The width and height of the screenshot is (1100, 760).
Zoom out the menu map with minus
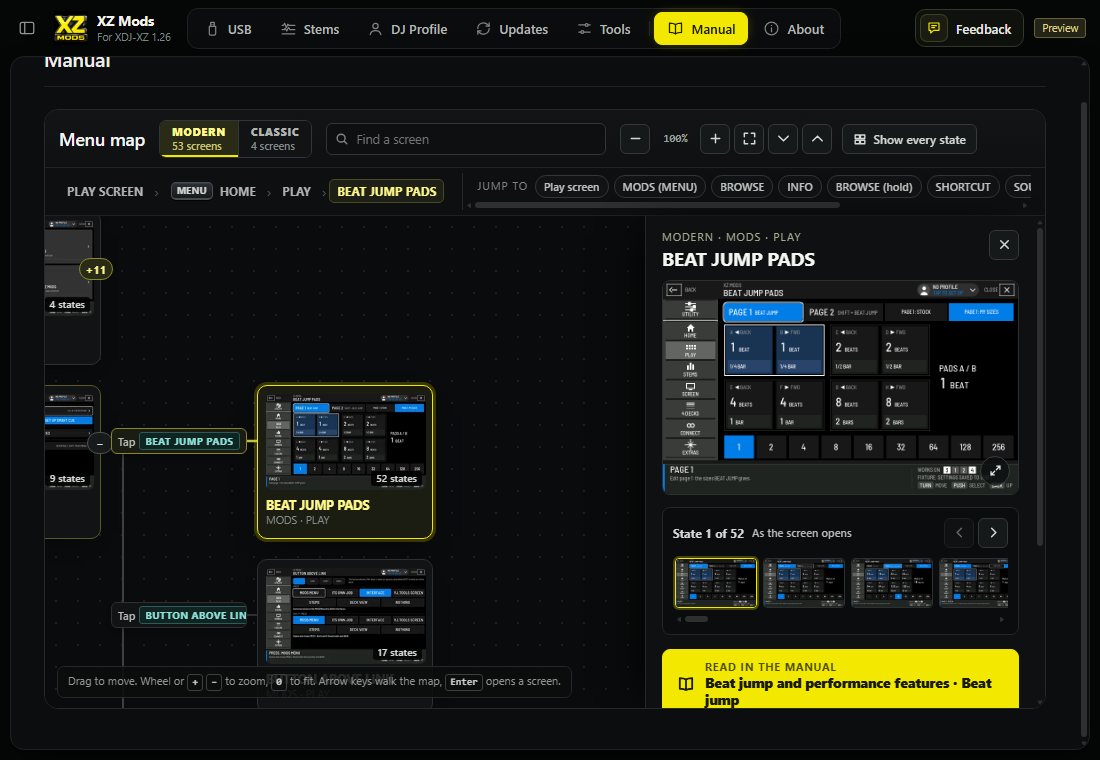tap(635, 139)
